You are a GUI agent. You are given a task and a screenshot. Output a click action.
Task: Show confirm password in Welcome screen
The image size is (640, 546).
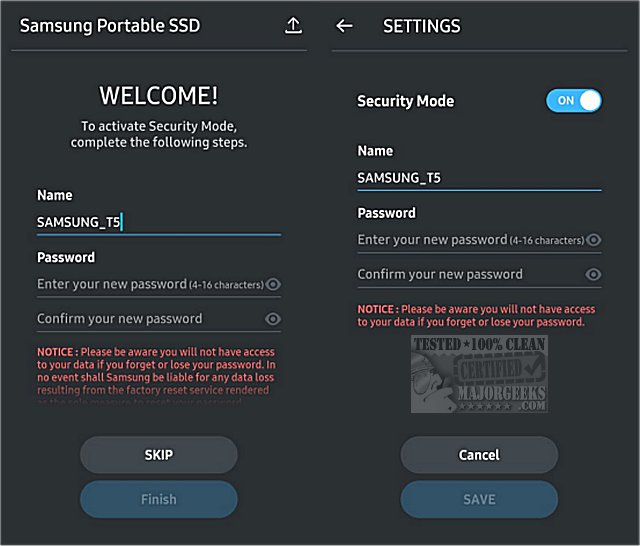tap(273, 319)
